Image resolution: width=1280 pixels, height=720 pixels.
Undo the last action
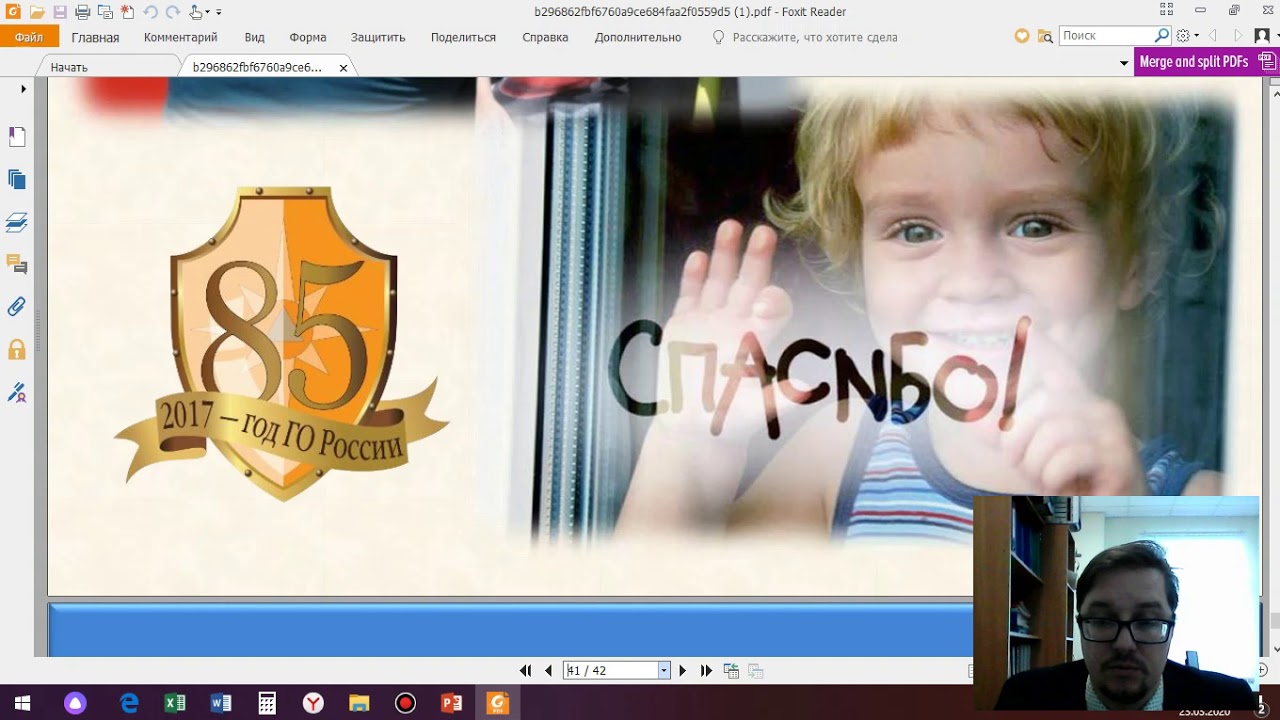coord(150,12)
